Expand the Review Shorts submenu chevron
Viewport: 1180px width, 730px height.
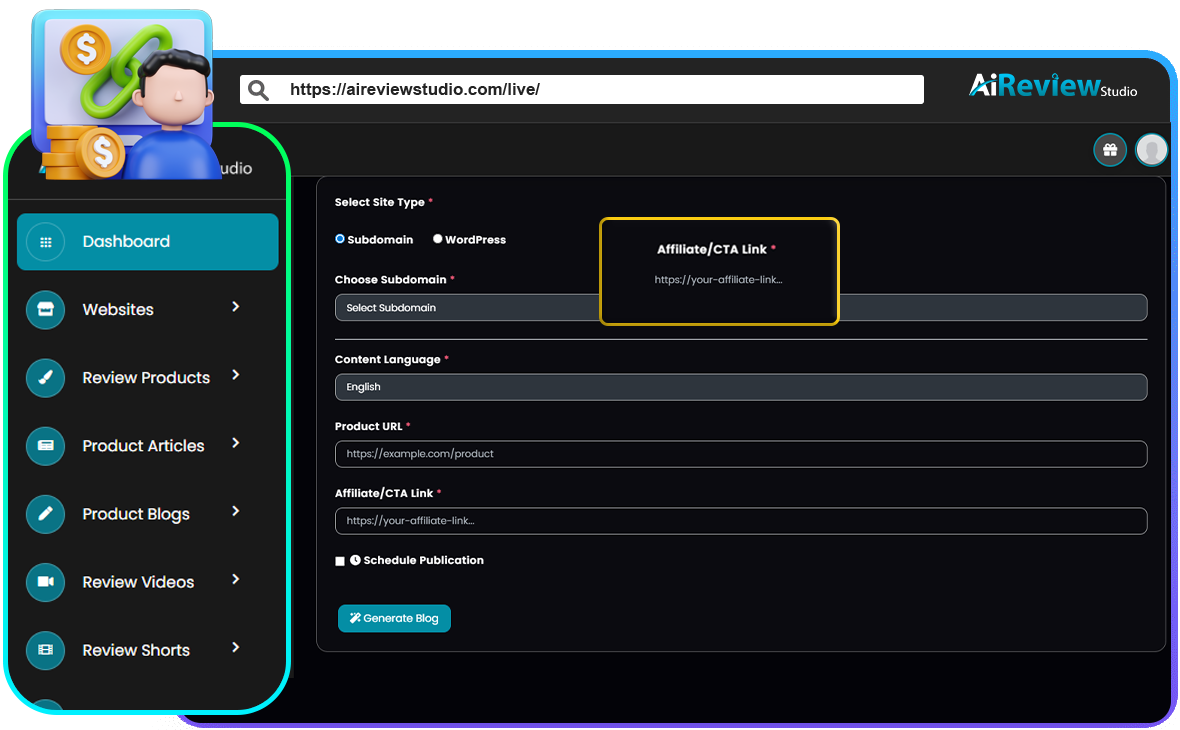[236, 648]
